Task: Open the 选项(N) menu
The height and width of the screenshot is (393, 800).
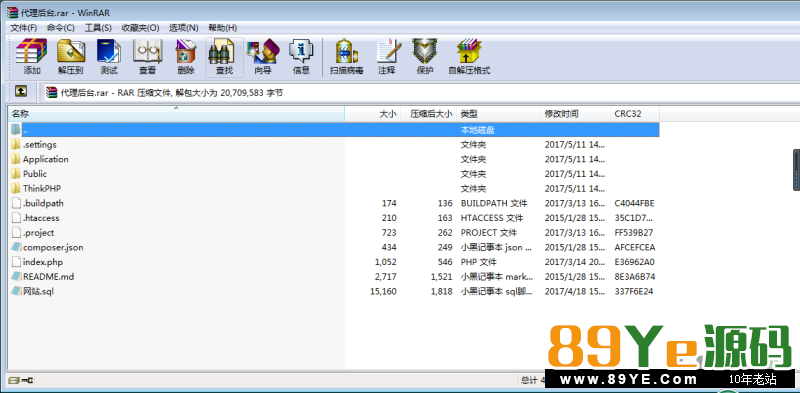Action: (184, 28)
